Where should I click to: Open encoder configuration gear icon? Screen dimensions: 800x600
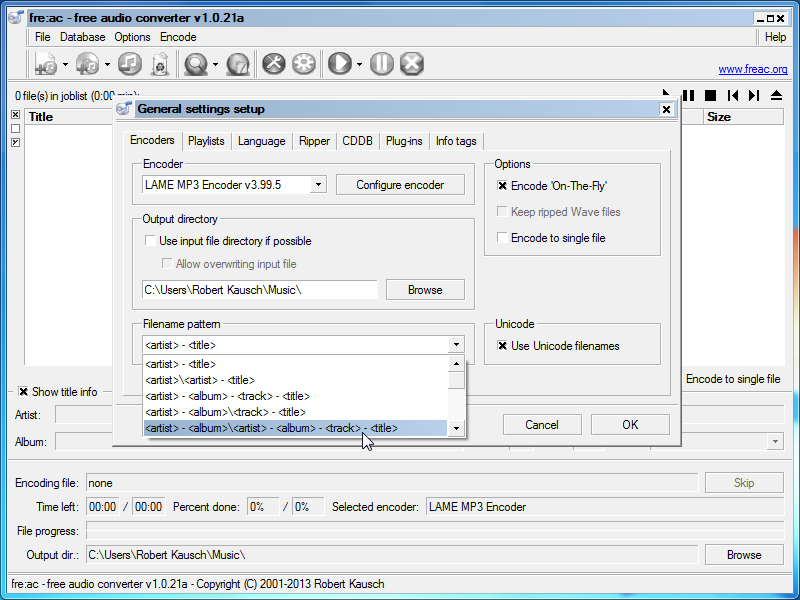pyautogui.click(x=303, y=64)
